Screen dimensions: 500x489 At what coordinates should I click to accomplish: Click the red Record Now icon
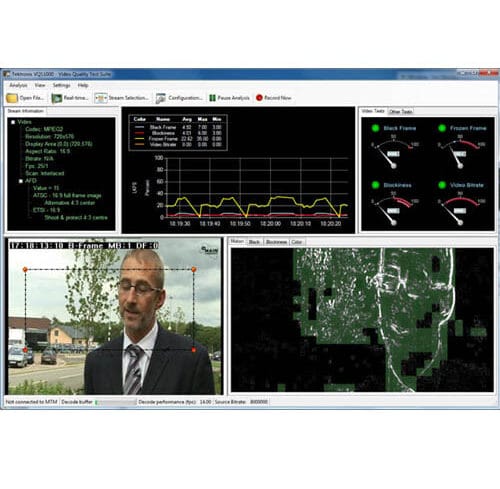pos(259,98)
